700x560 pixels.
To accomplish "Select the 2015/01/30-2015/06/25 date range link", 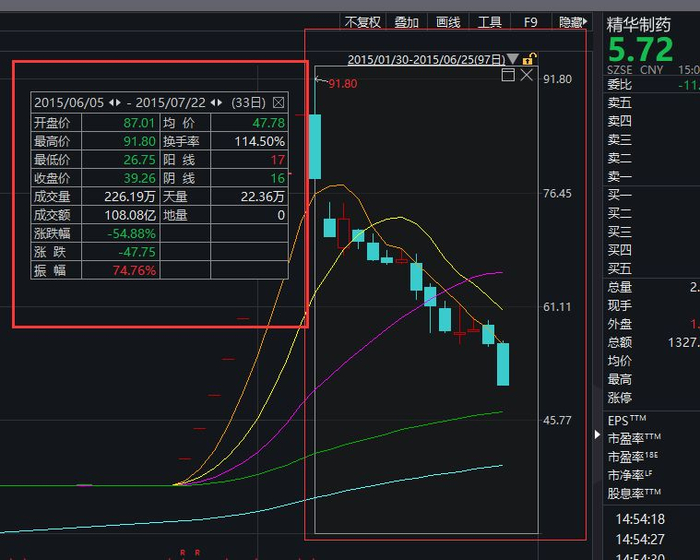I will tap(426, 59).
